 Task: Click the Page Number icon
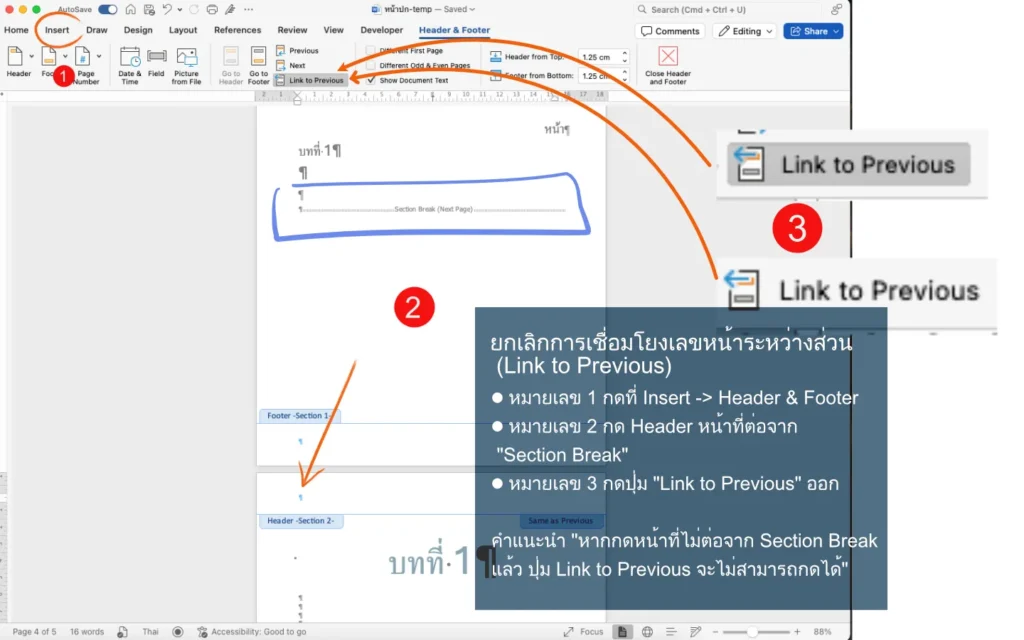pos(82,57)
